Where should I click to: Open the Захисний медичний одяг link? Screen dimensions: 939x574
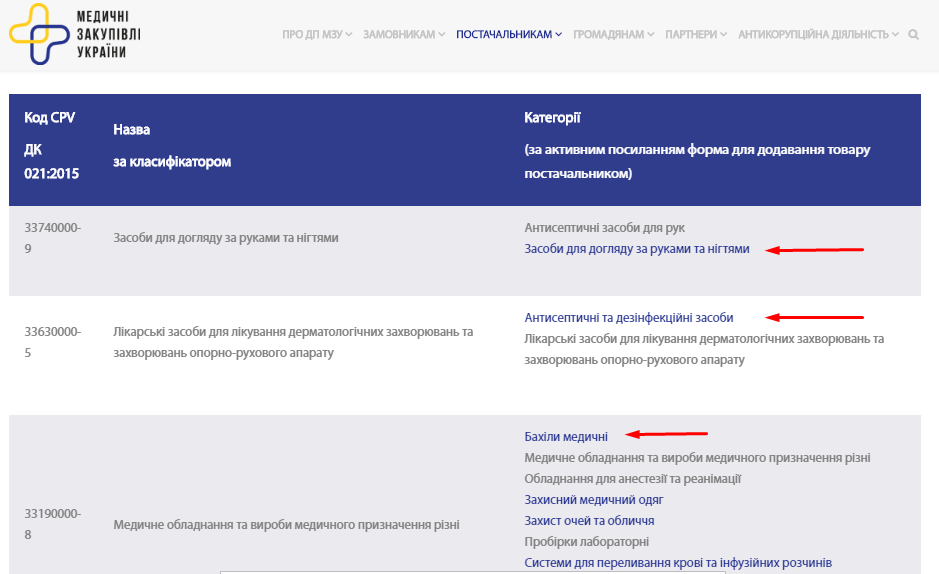click(x=593, y=499)
